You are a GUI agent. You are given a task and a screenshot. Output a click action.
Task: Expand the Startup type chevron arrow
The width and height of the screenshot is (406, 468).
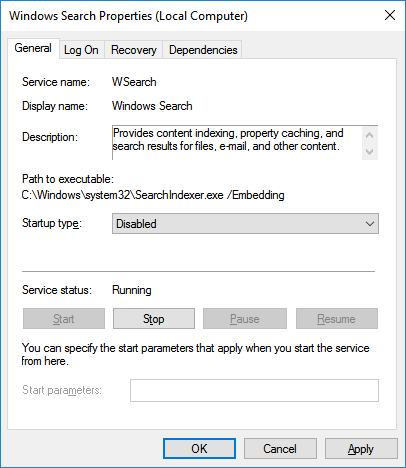coord(370,224)
